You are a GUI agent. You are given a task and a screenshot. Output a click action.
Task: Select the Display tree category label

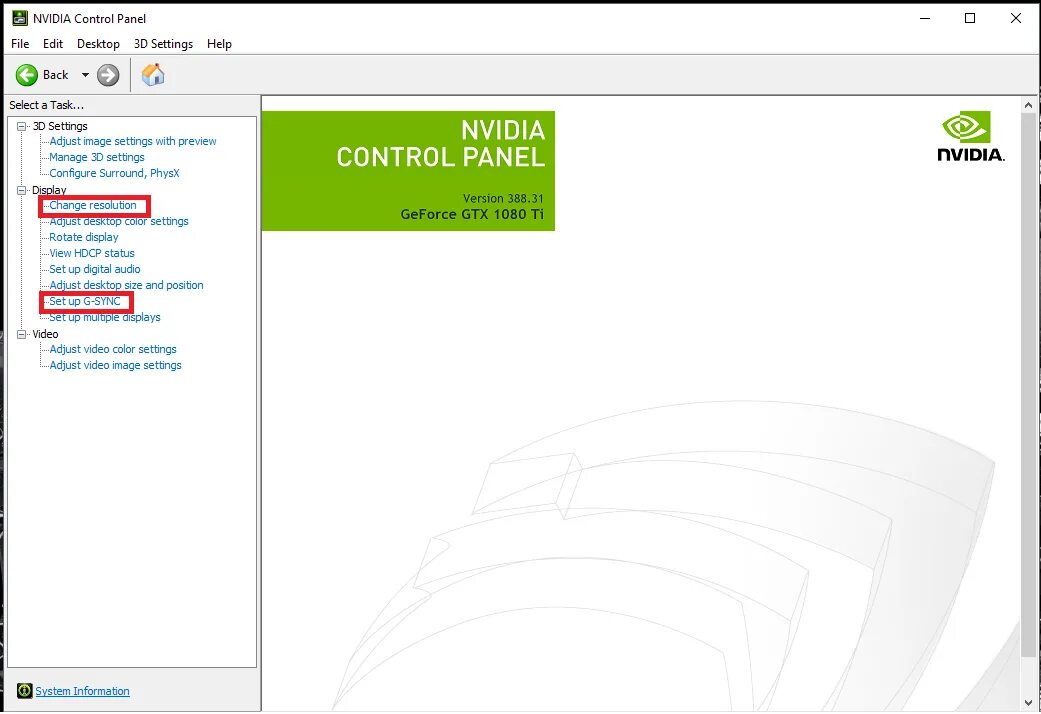click(x=49, y=190)
